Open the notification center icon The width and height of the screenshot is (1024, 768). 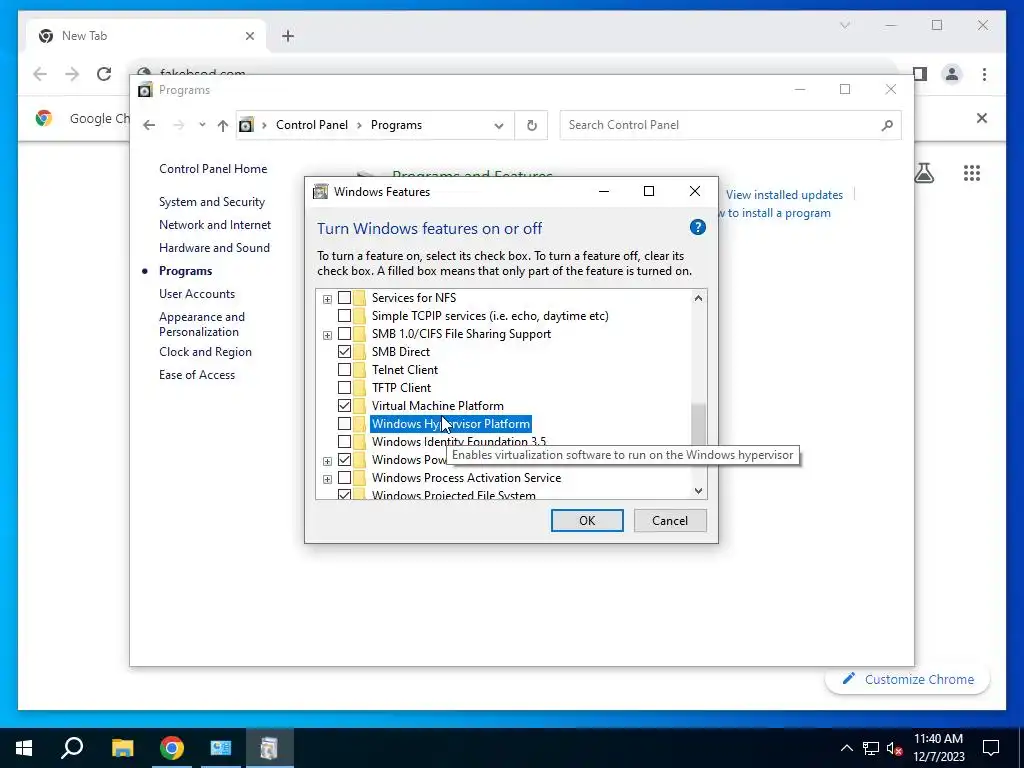(991, 748)
